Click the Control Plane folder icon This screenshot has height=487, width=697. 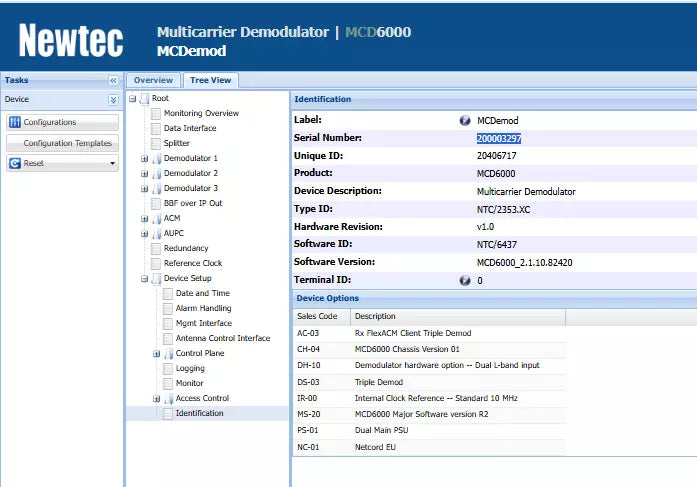[x=168, y=354]
